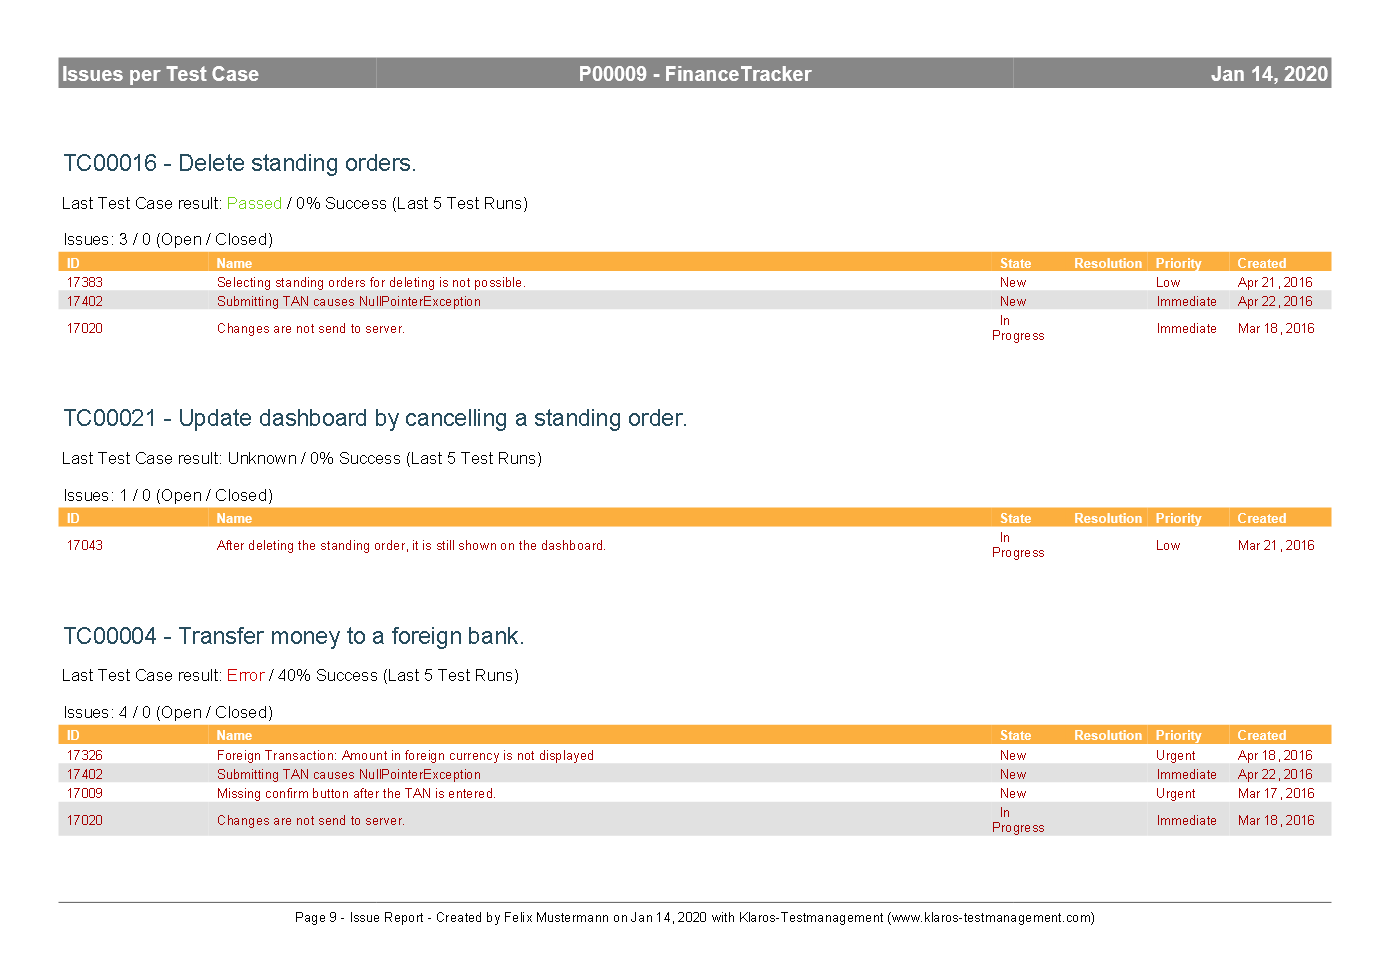Click Urgent priority in the issue 17326 row
Viewport: 1390px width, 980px height.
(x=1176, y=756)
